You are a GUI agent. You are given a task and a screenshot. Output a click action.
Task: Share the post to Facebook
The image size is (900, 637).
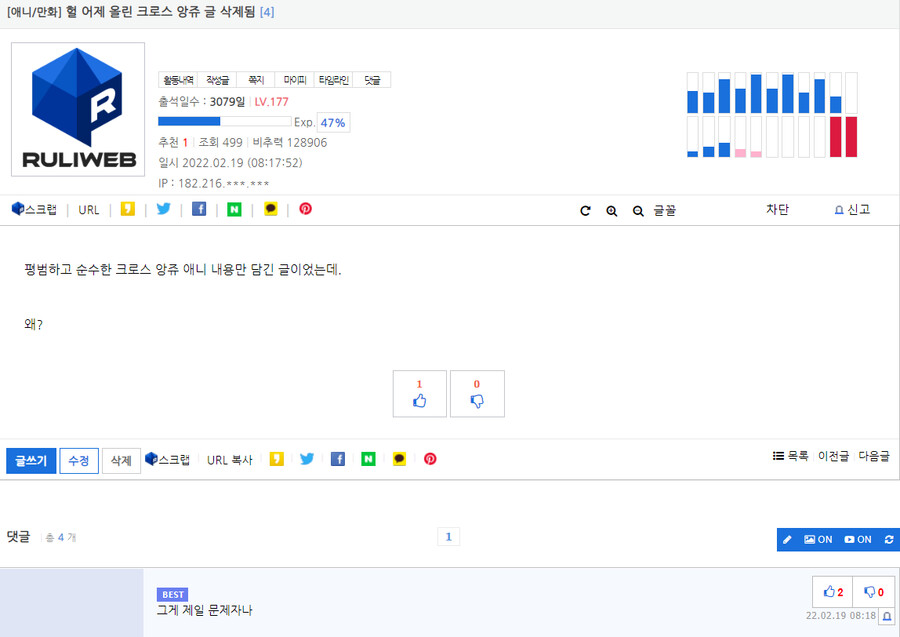click(199, 209)
